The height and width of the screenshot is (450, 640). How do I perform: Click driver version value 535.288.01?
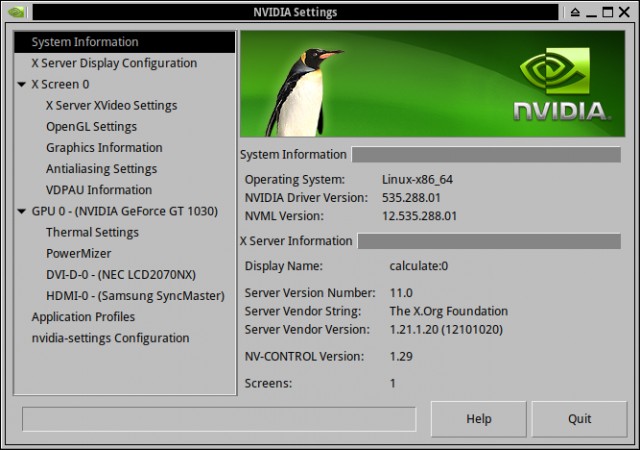[x=411, y=198]
